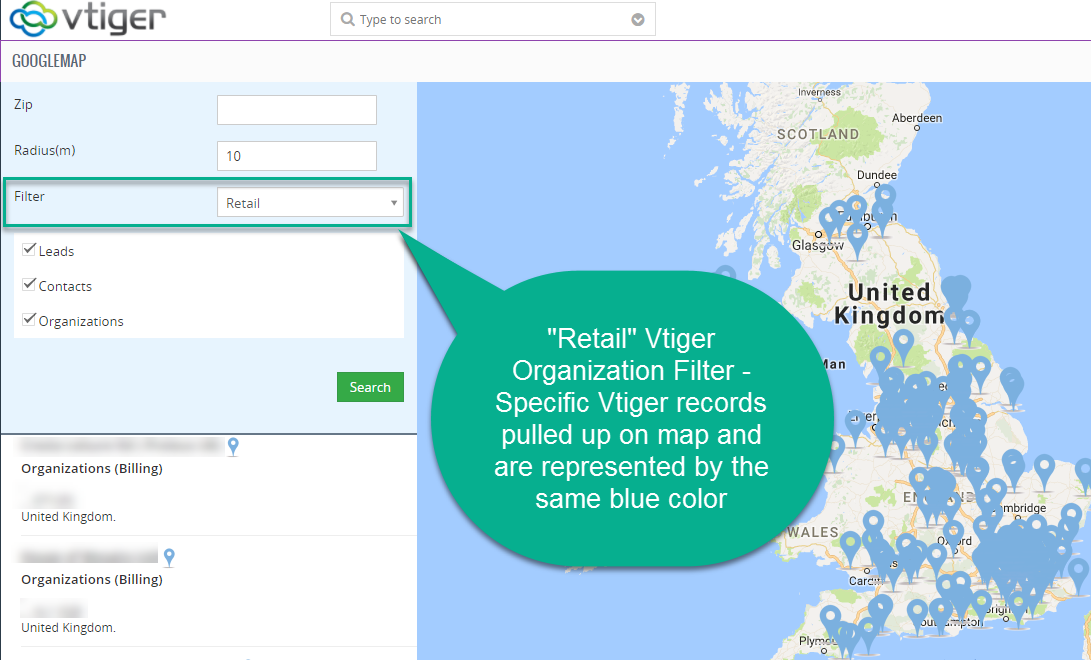Image resolution: width=1091 pixels, height=660 pixels.
Task: Toggle the Contacts checkbox
Action: click(x=29, y=285)
